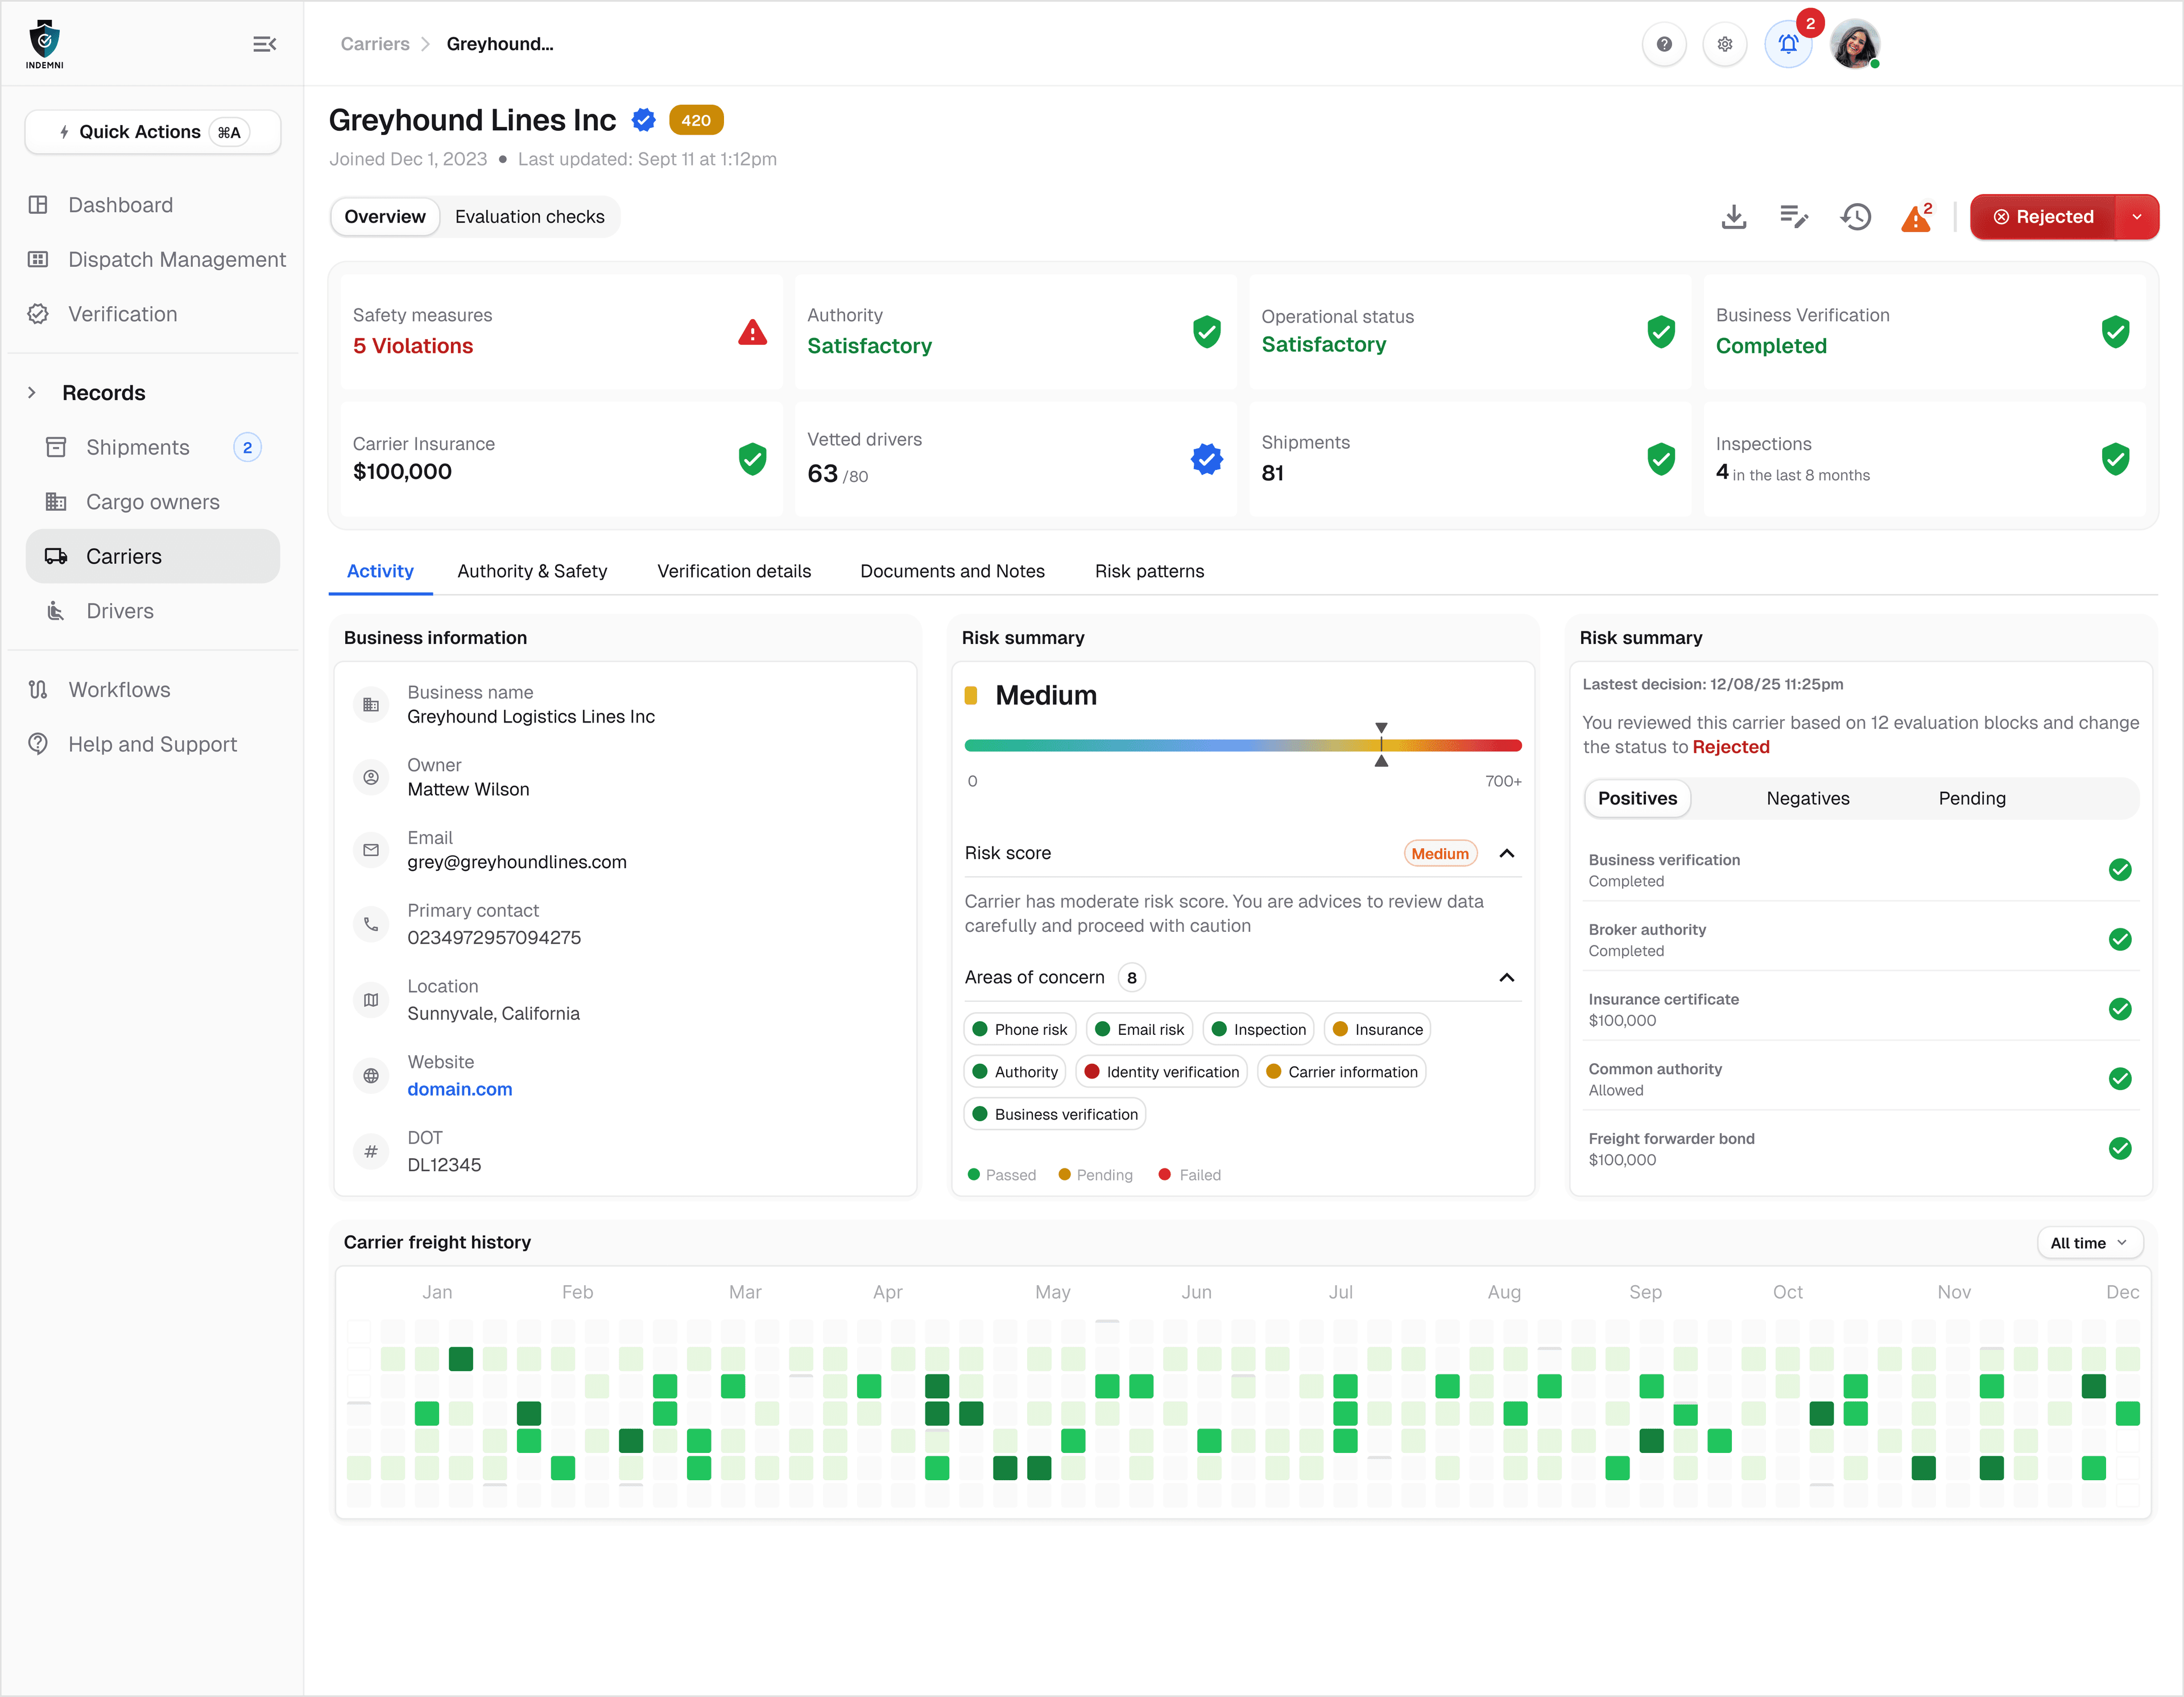2184x1697 pixels.
Task: Switch to Evaluation checks toggle
Action: coord(530,217)
